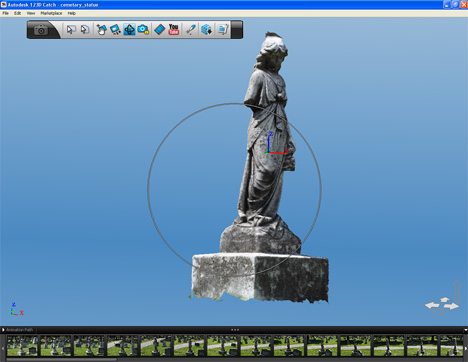
Task: Open the filmstrip panel options dropdown arrow
Action: click(x=465, y=330)
